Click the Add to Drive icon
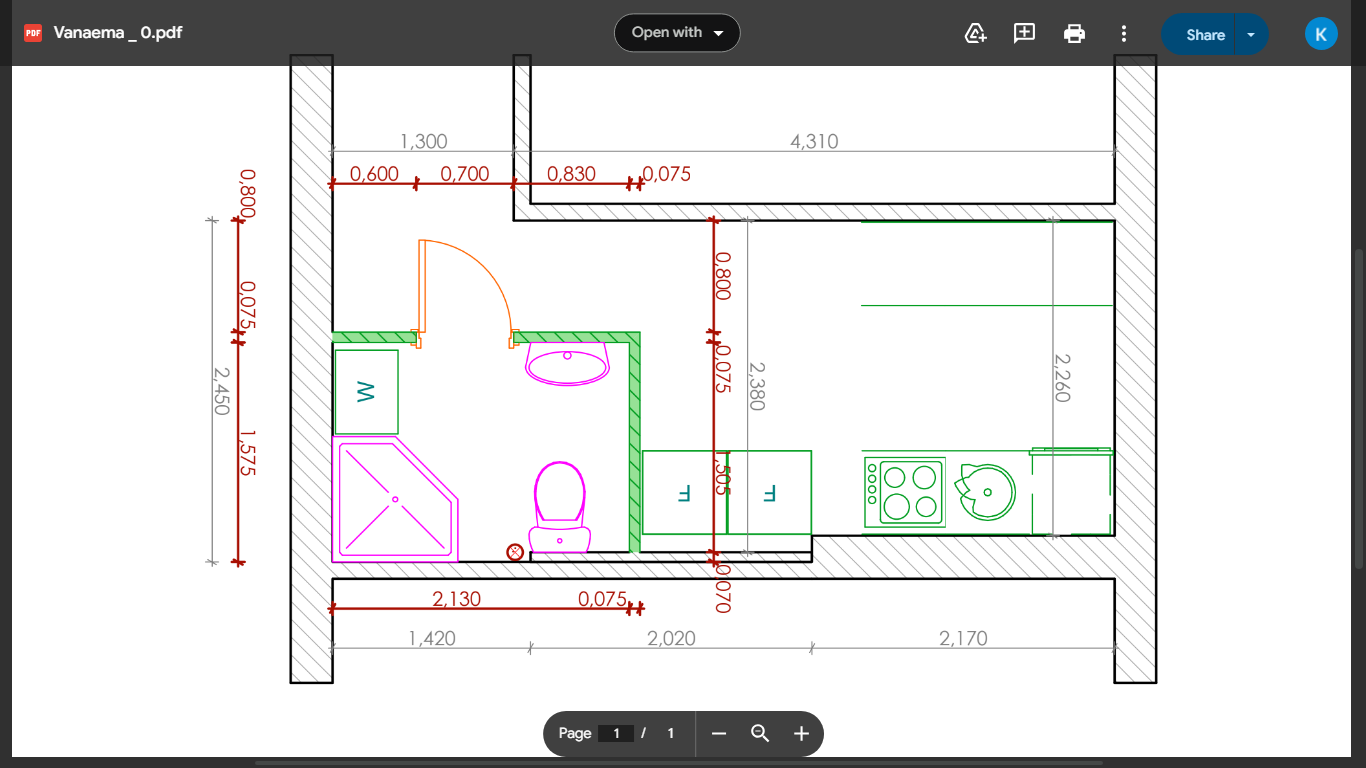Viewport: 1366px width, 768px height. point(975,33)
